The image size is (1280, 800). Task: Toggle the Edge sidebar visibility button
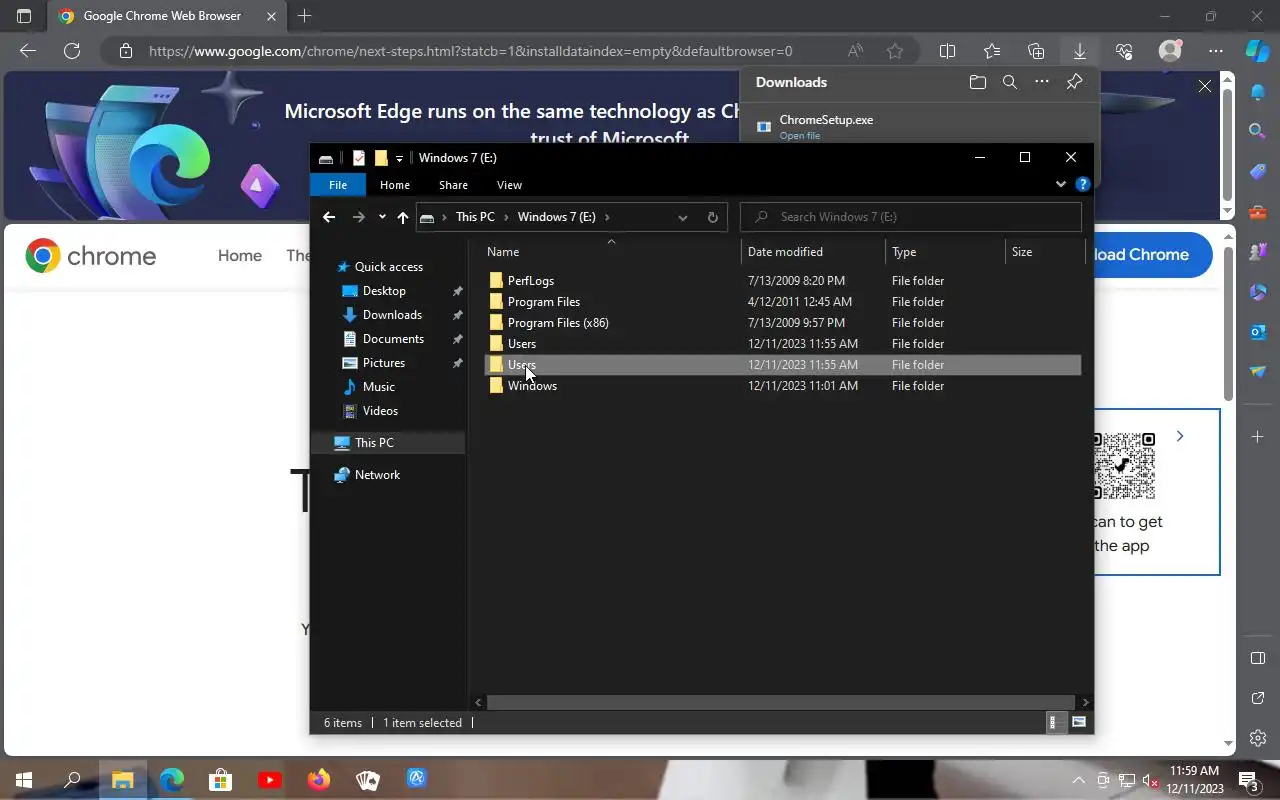coord(1258,658)
